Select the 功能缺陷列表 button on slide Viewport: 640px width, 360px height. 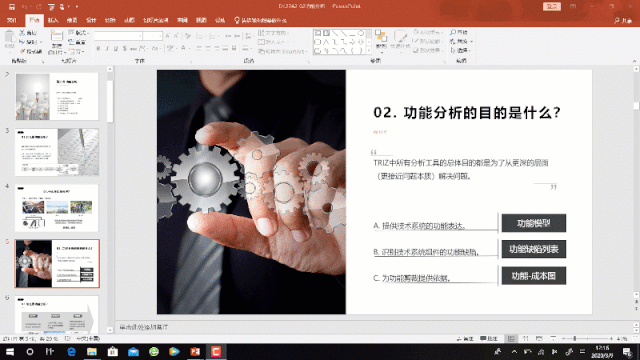[x=533, y=249]
